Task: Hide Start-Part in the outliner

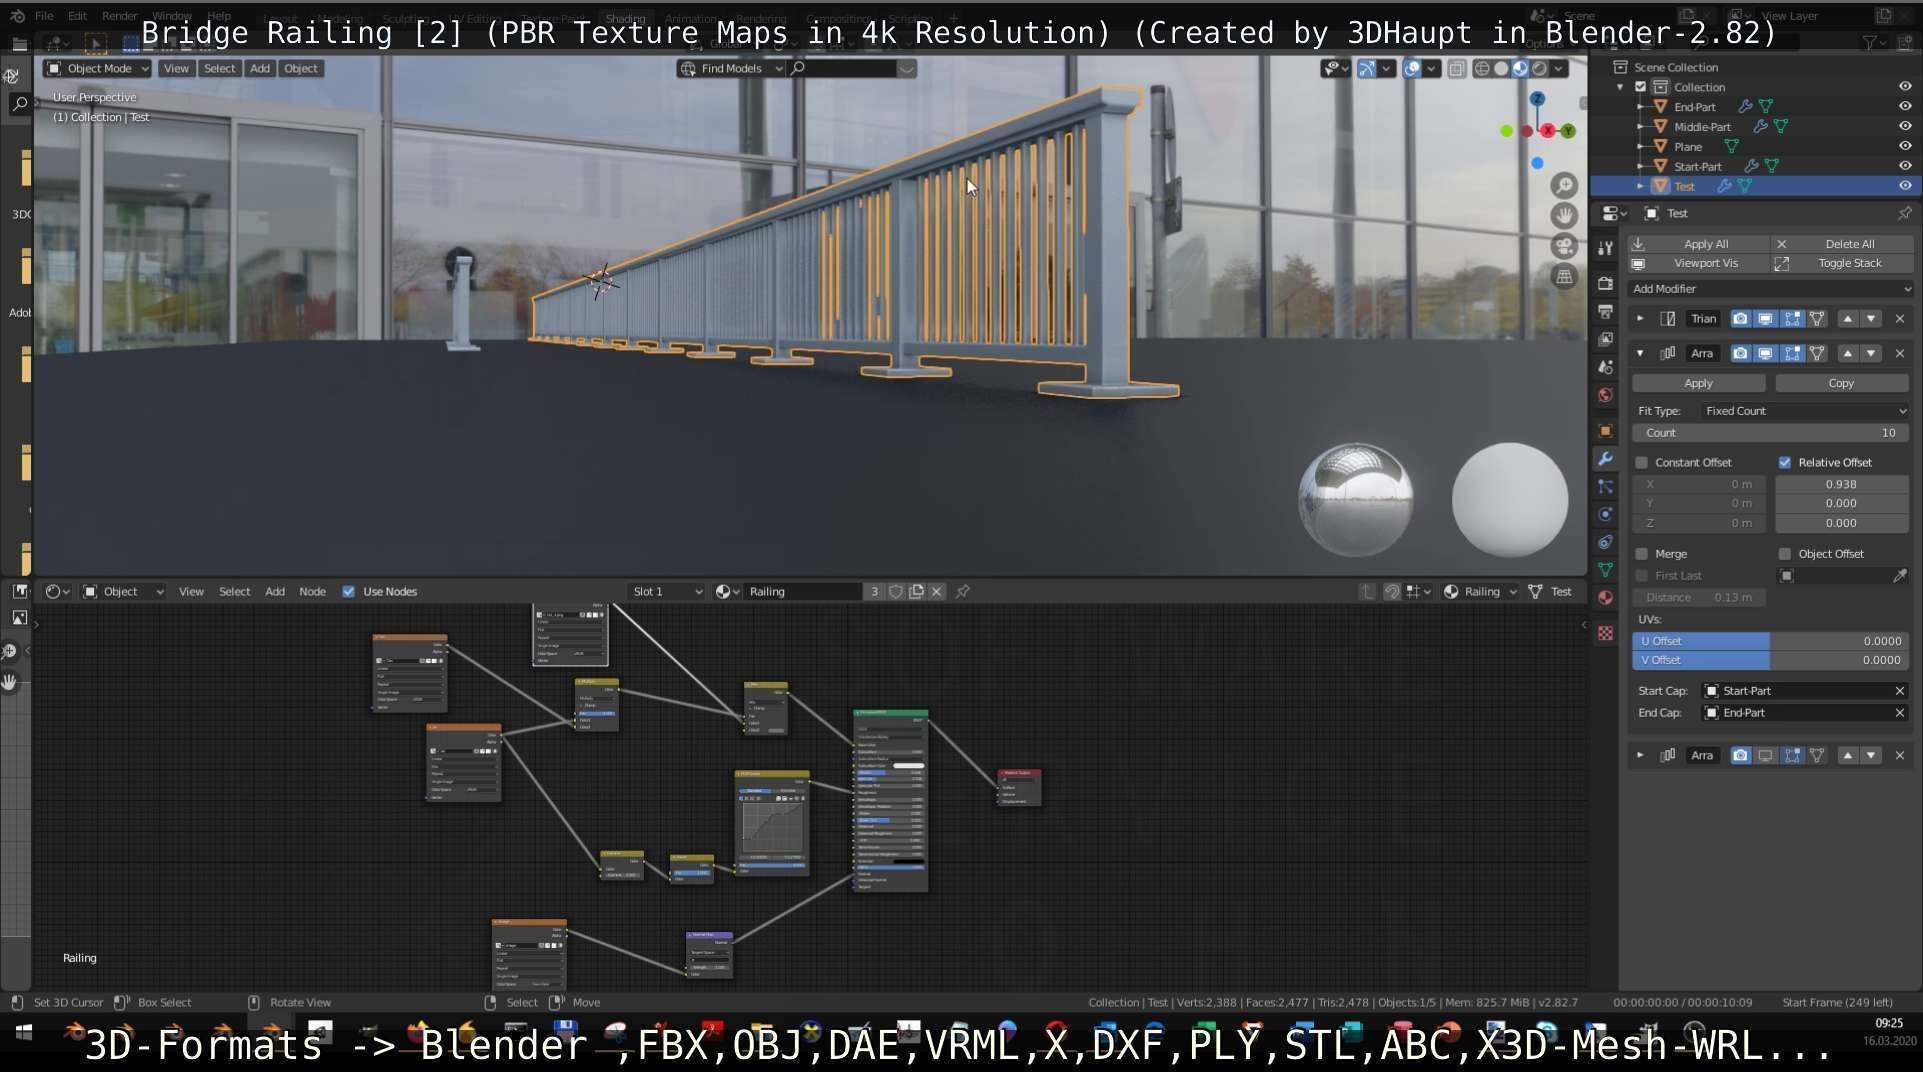Action: point(1905,167)
